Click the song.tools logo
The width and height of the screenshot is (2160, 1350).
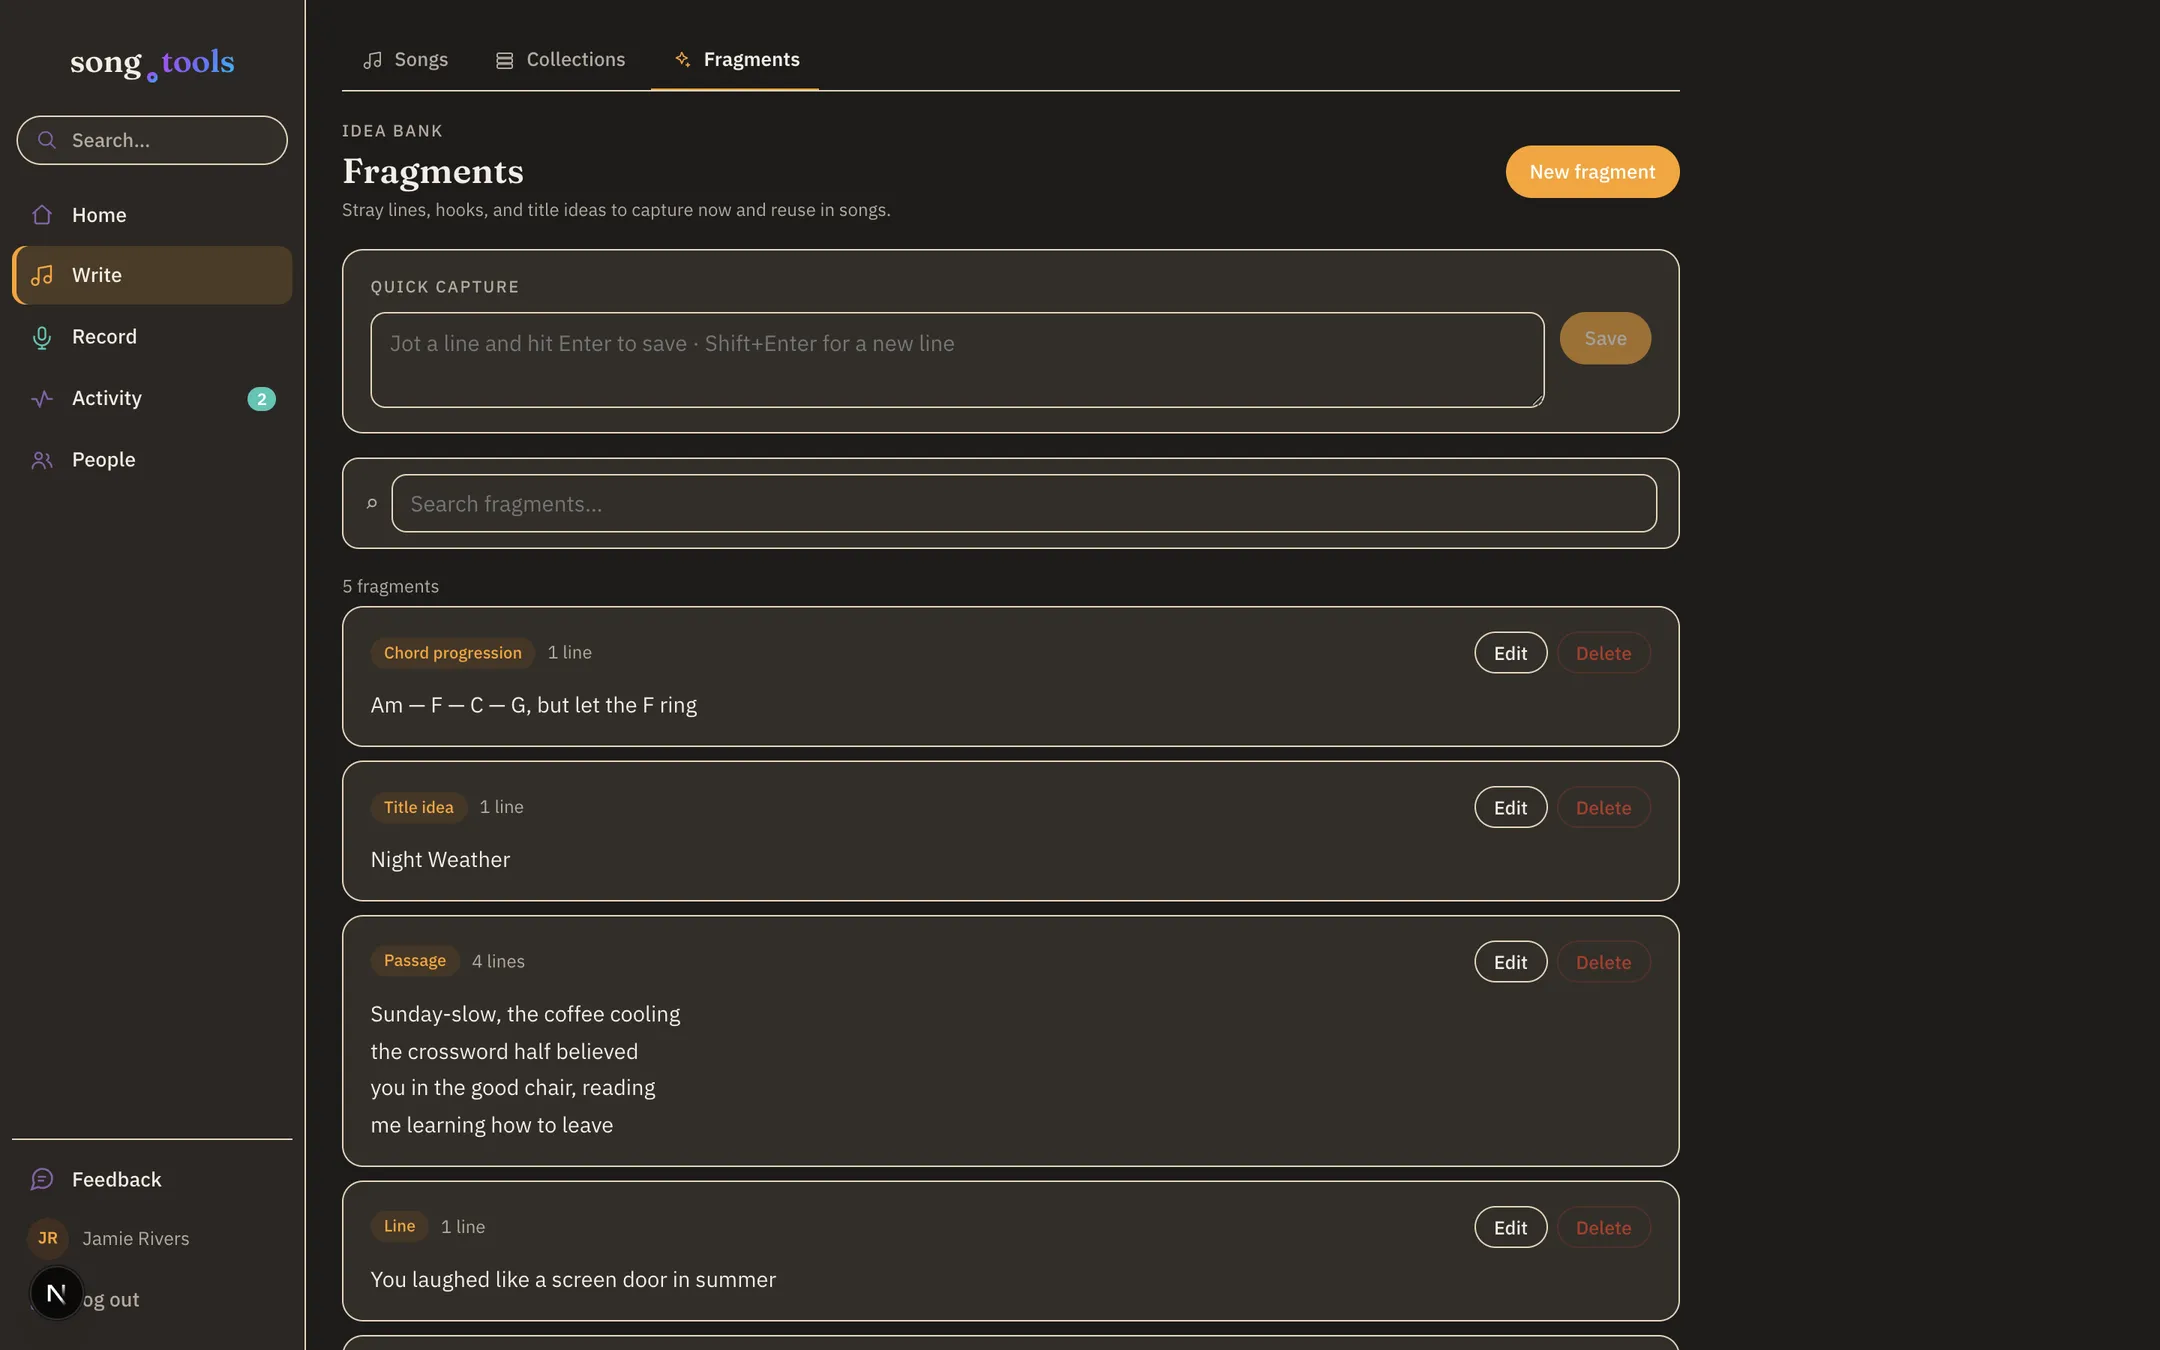click(152, 63)
